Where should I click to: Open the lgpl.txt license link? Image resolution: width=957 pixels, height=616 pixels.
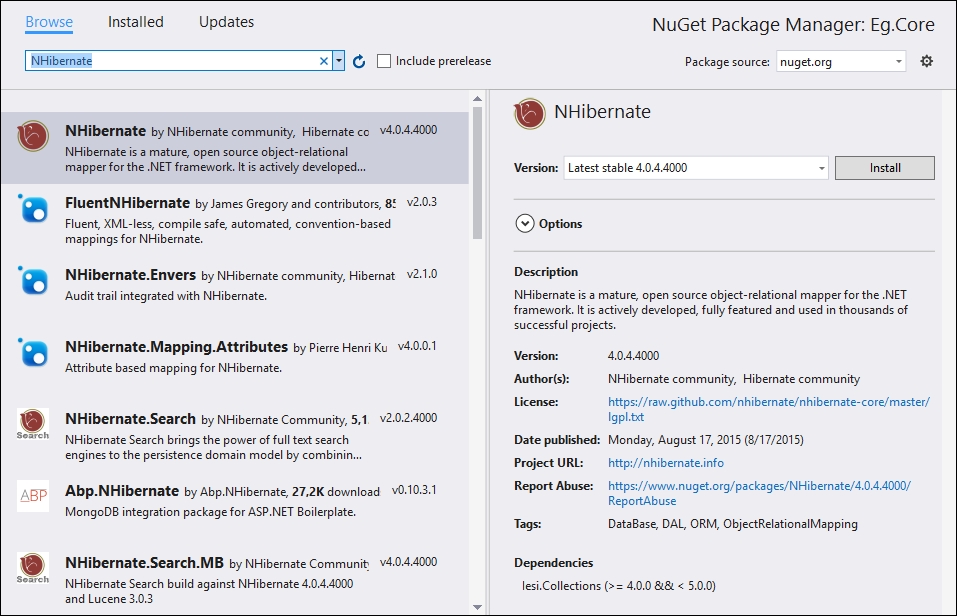[x=768, y=409]
